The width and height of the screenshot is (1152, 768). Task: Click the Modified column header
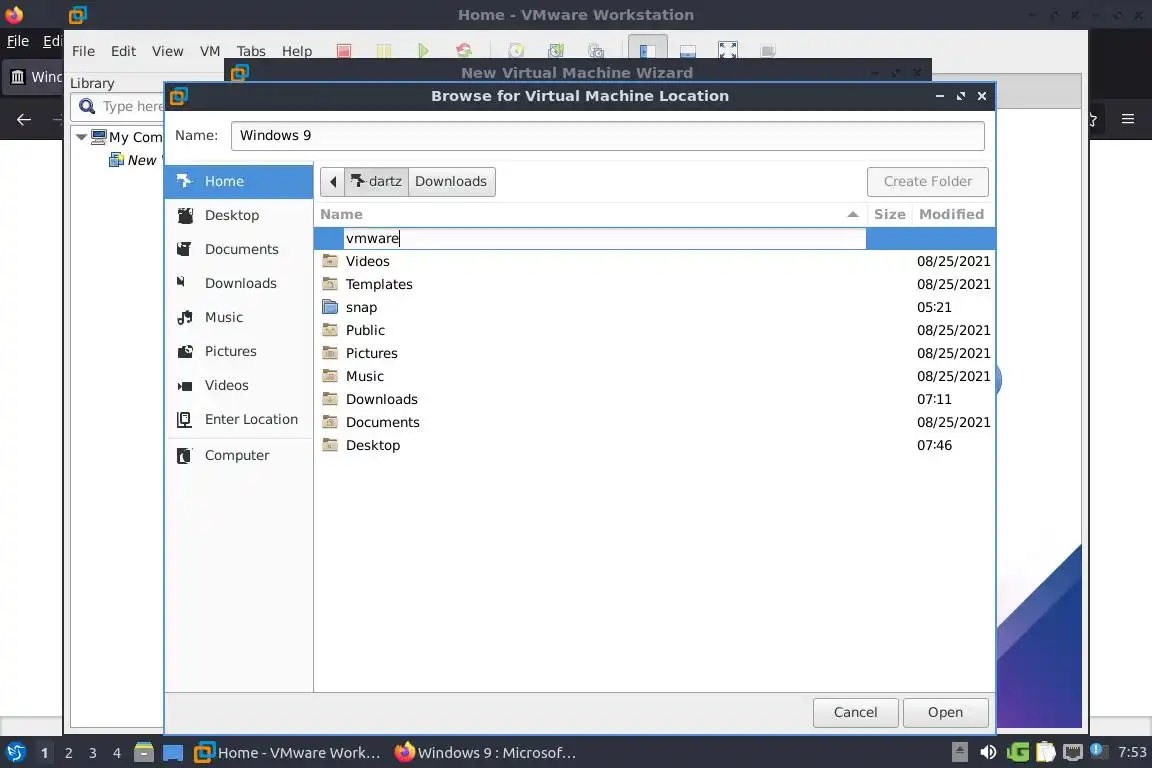(x=951, y=215)
